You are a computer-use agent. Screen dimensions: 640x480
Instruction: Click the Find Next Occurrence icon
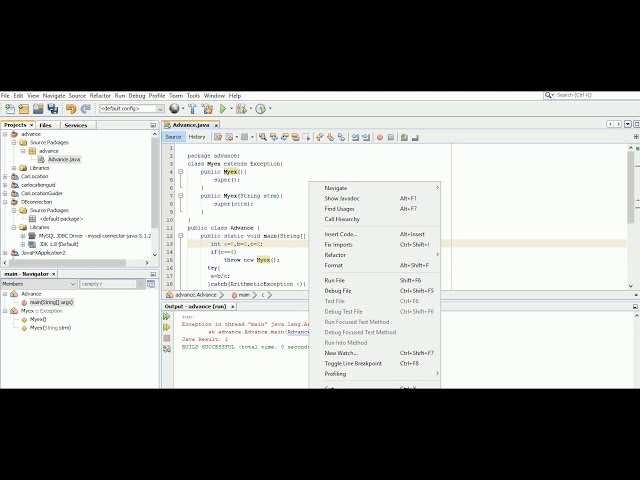pos(284,137)
